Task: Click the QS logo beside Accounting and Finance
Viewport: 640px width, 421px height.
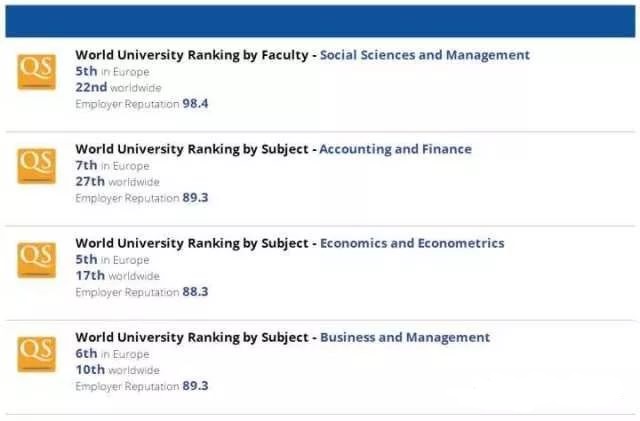Action: click(x=36, y=166)
